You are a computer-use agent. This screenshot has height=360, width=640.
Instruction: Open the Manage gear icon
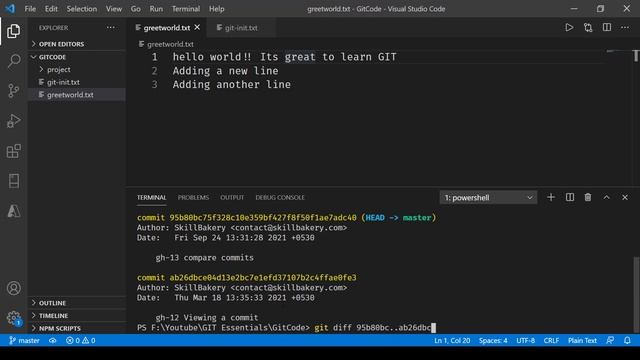point(13,318)
